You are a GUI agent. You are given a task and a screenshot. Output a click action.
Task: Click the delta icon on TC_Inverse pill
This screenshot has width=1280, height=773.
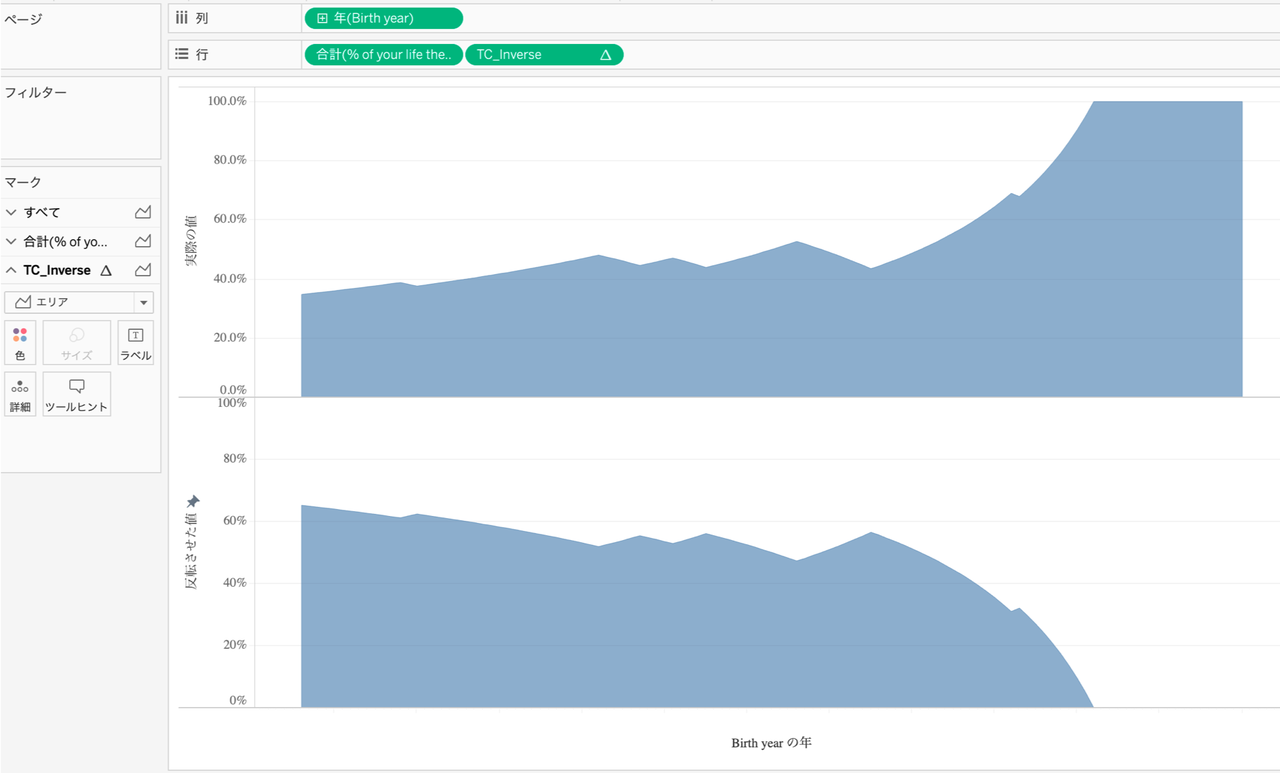pos(605,55)
